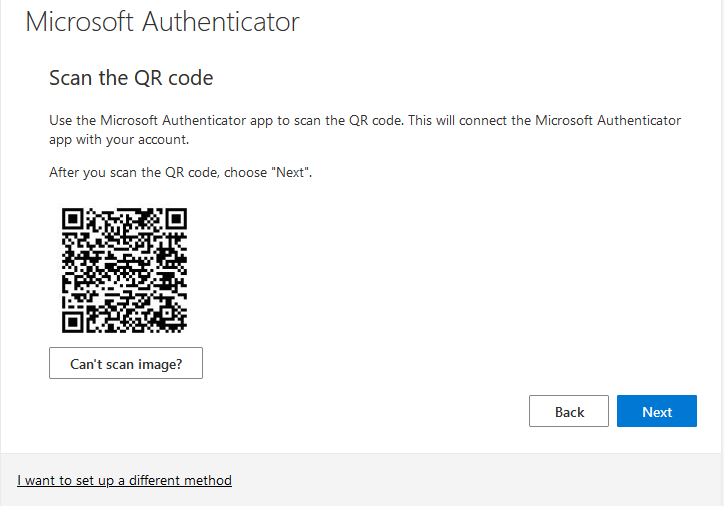Click the word "Authenticator" in the title
The width and height of the screenshot is (724, 506).
pyautogui.click(x=221, y=22)
